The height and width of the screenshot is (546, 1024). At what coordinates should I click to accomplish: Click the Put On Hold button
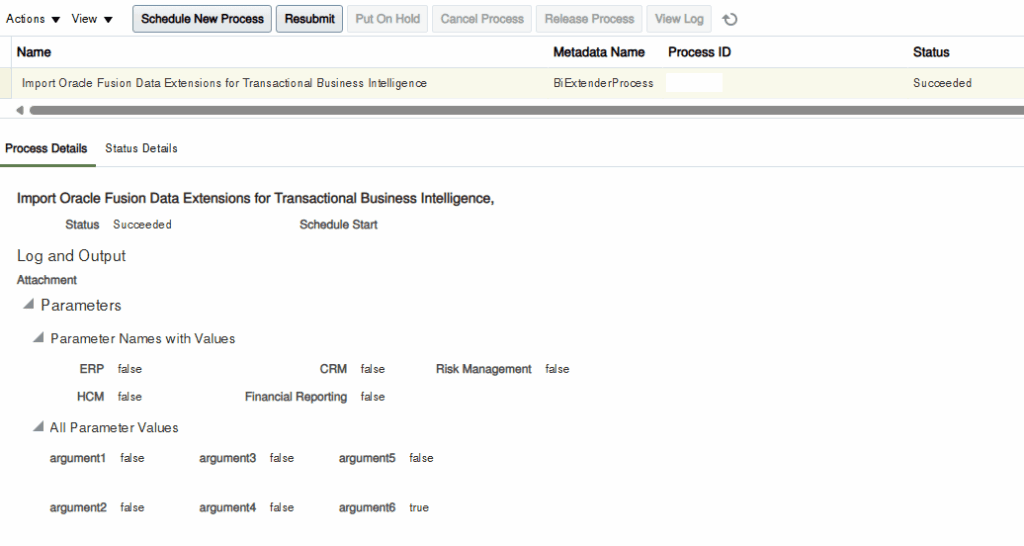click(388, 19)
